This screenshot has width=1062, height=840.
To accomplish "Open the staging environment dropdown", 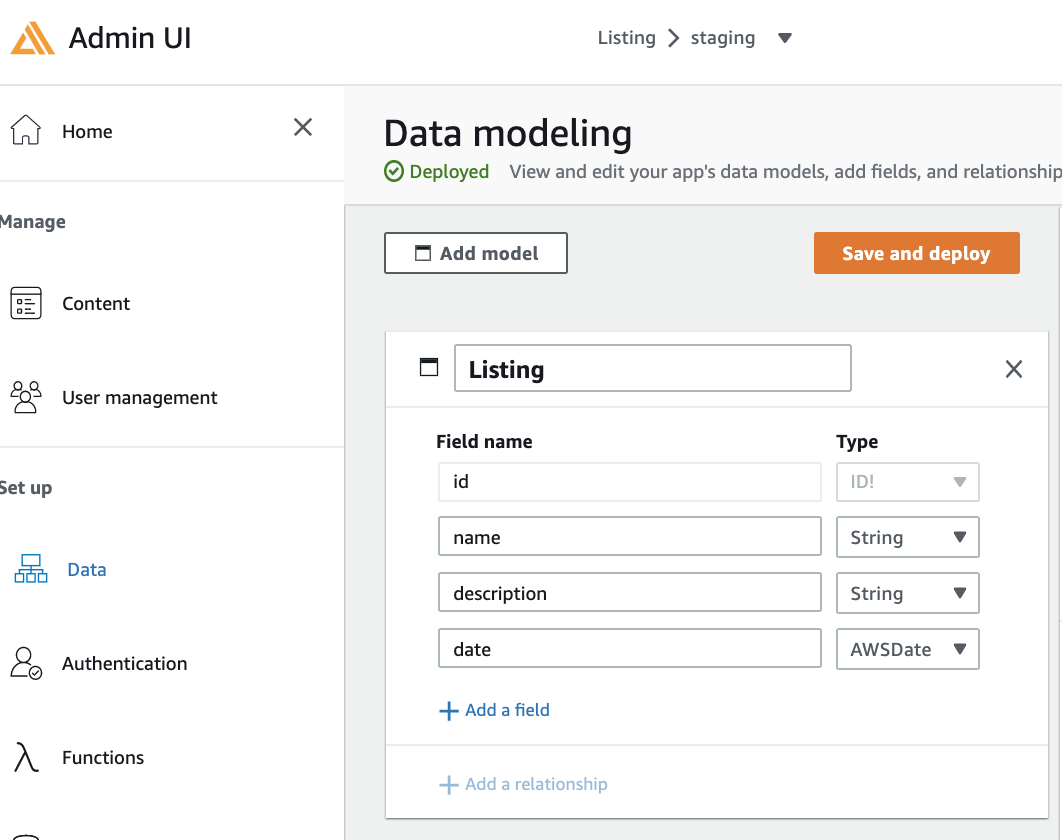I will [785, 37].
